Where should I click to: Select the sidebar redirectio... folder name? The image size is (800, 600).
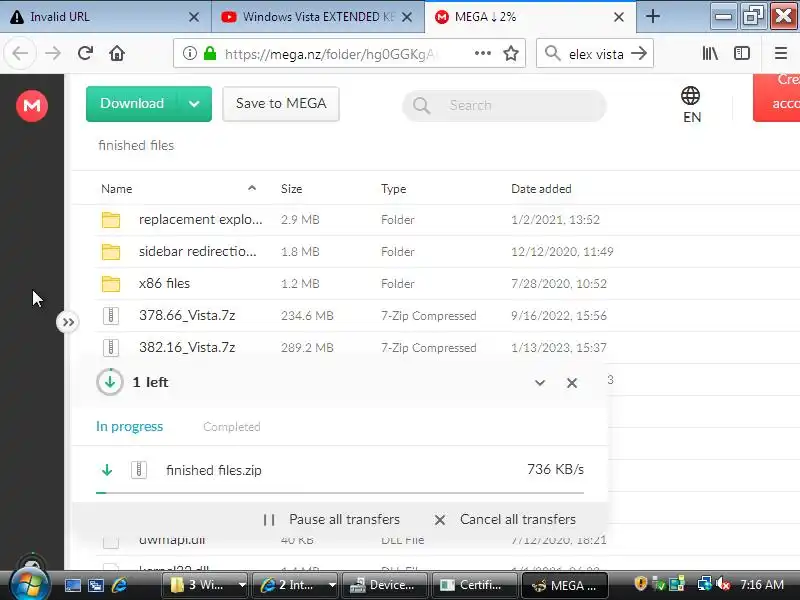(x=197, y=252)
